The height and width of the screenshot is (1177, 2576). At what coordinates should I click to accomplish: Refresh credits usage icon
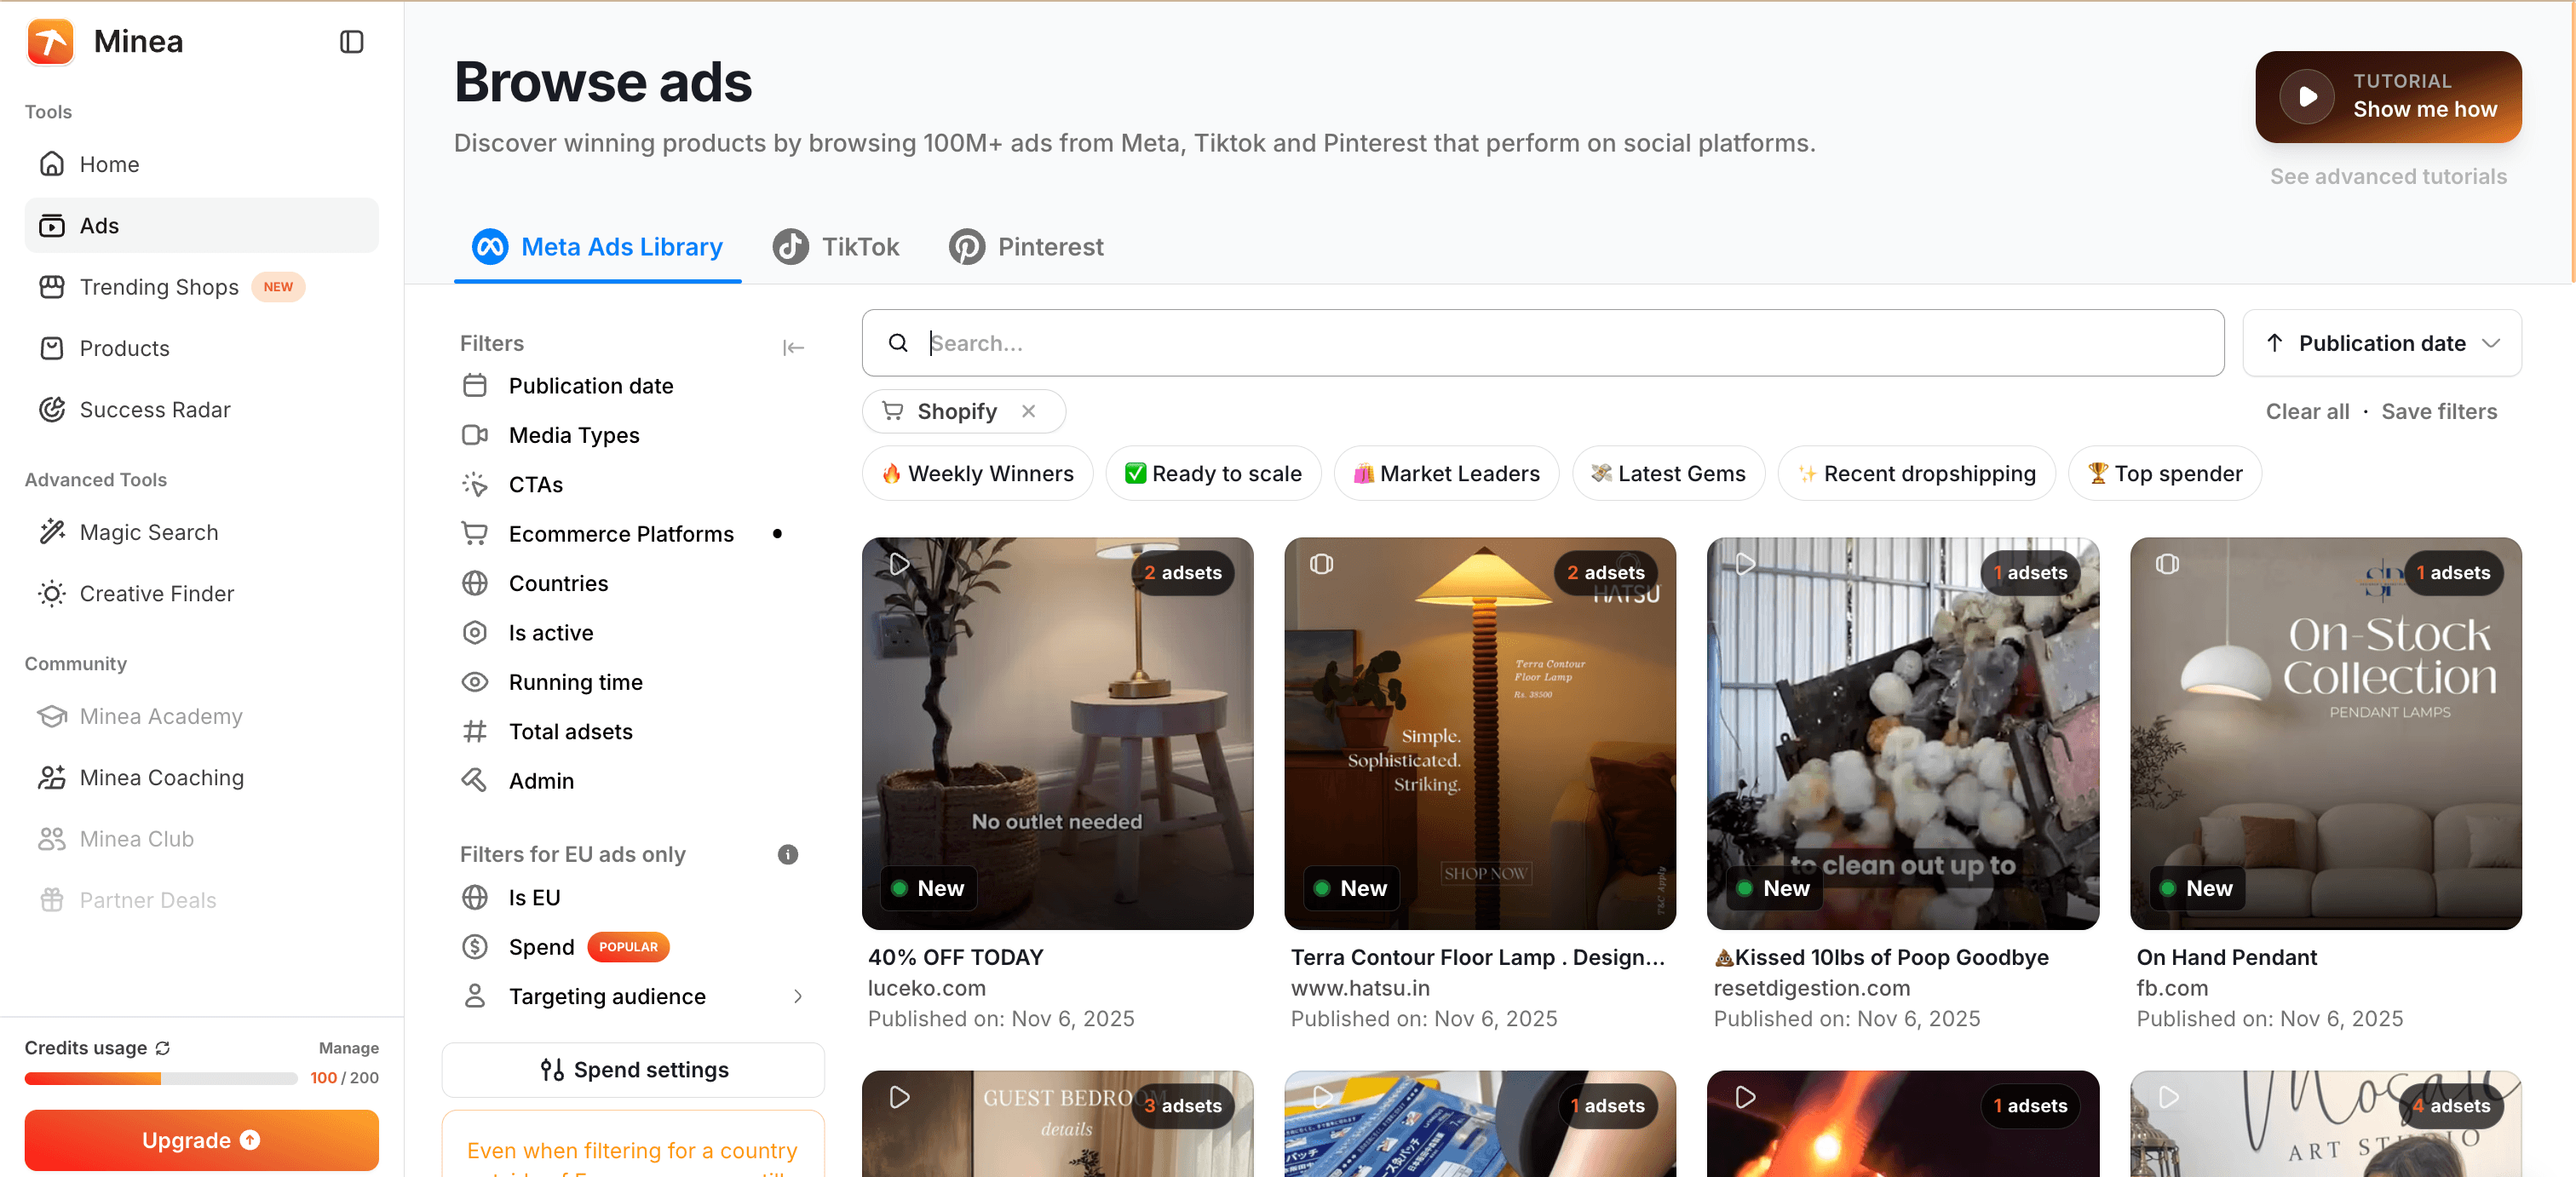163,1047
